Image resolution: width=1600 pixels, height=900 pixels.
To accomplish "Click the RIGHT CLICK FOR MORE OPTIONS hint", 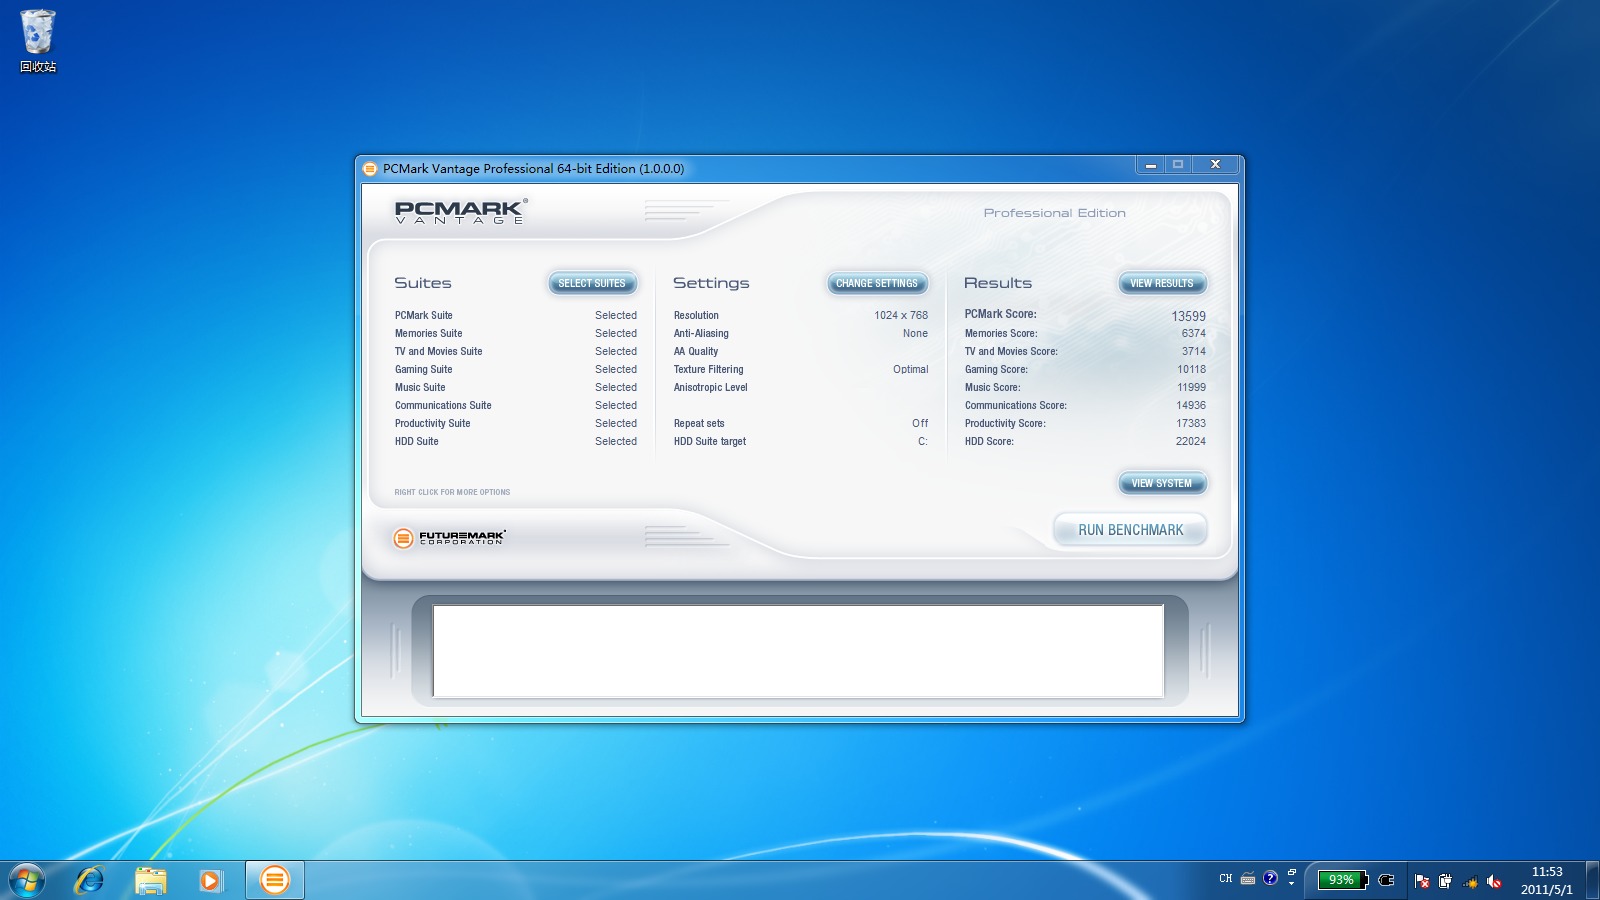I will 452,492.
